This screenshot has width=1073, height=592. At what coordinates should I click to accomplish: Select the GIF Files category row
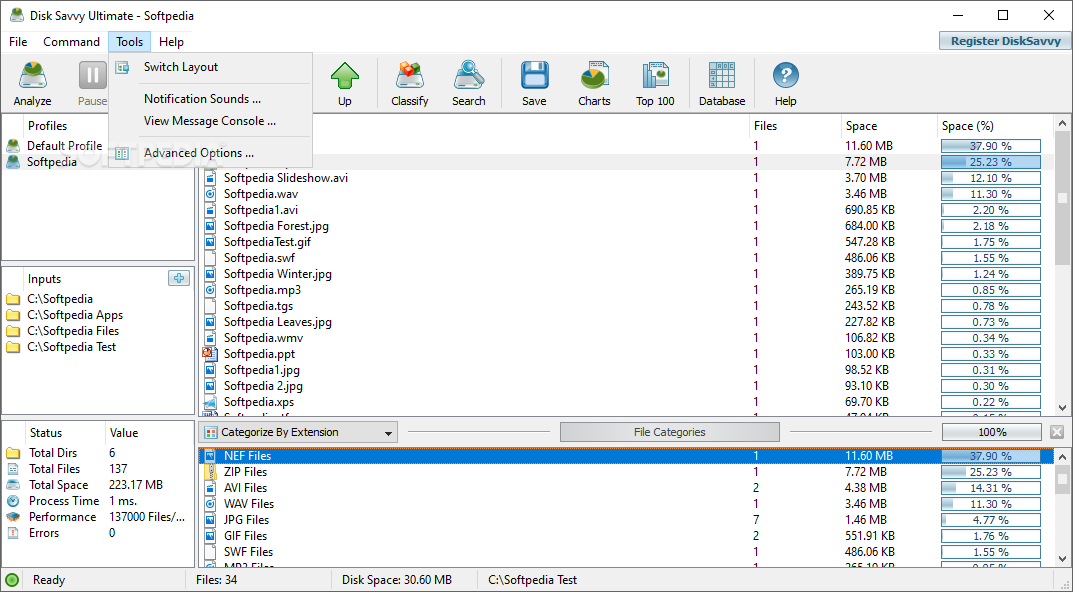(626, 536)
